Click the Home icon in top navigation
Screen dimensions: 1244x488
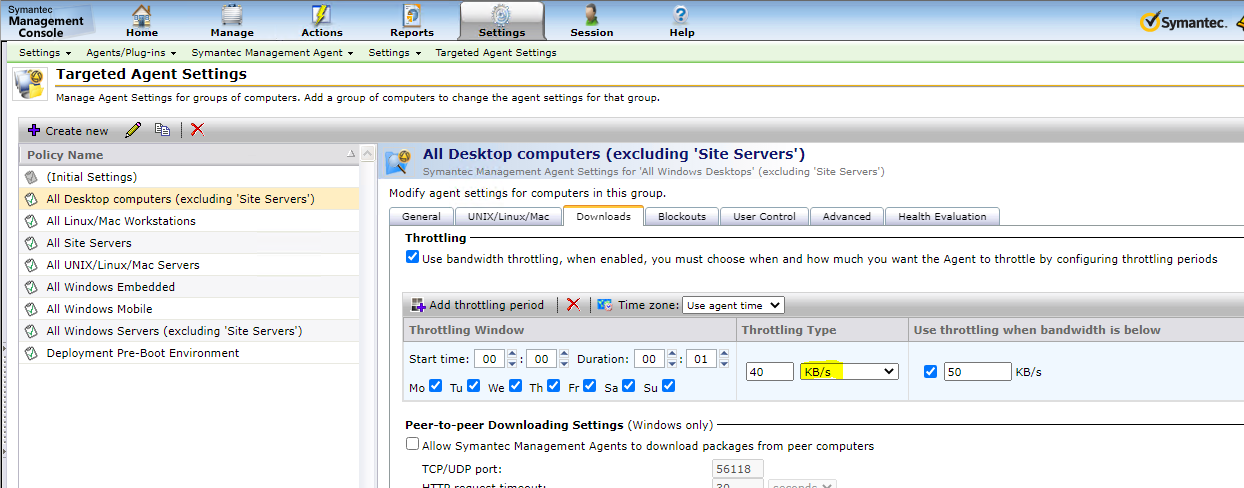point(142,15)
